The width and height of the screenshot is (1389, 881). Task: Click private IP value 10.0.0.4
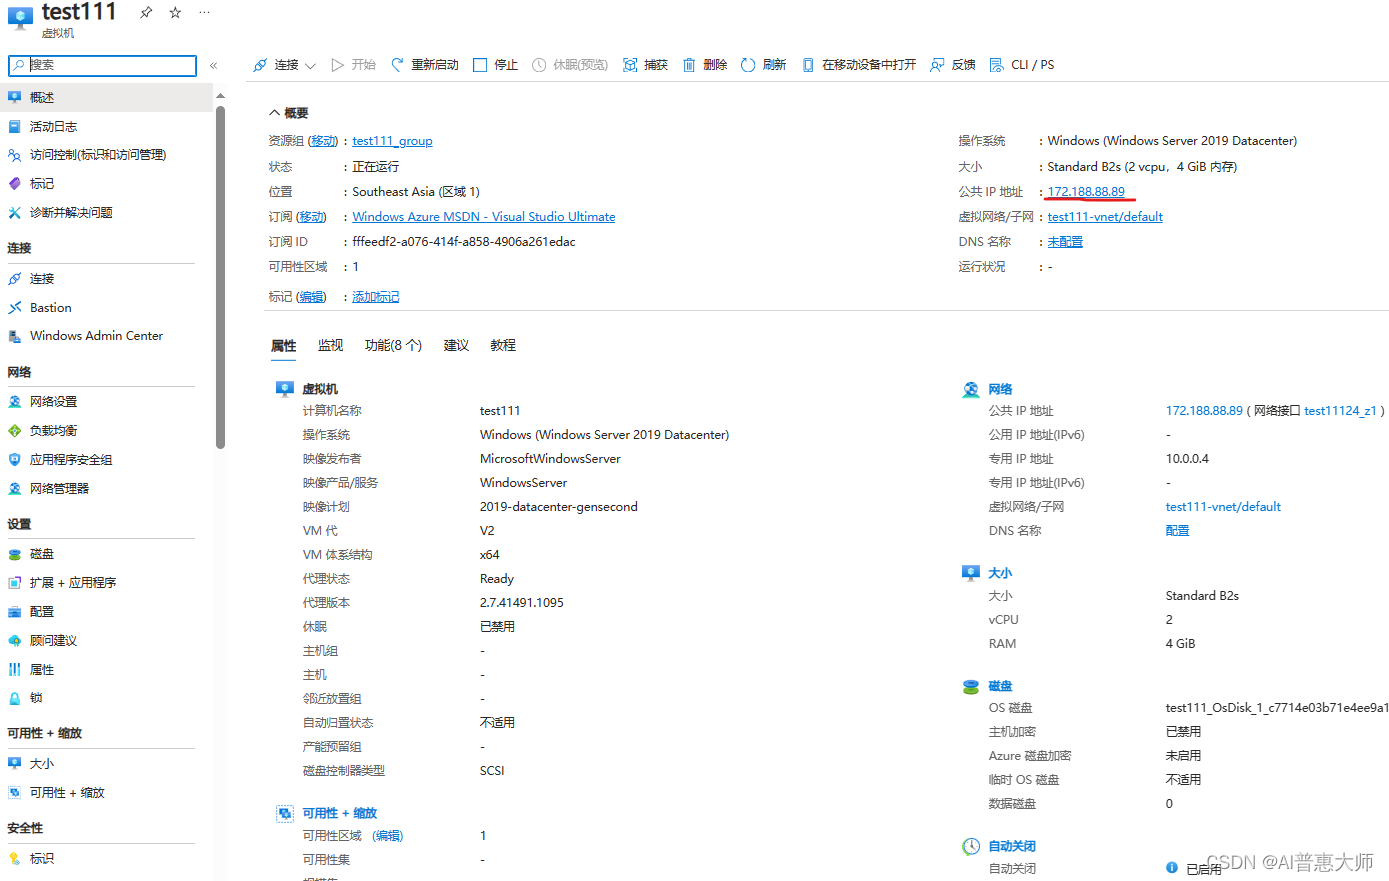click(x=1187, y=459)
